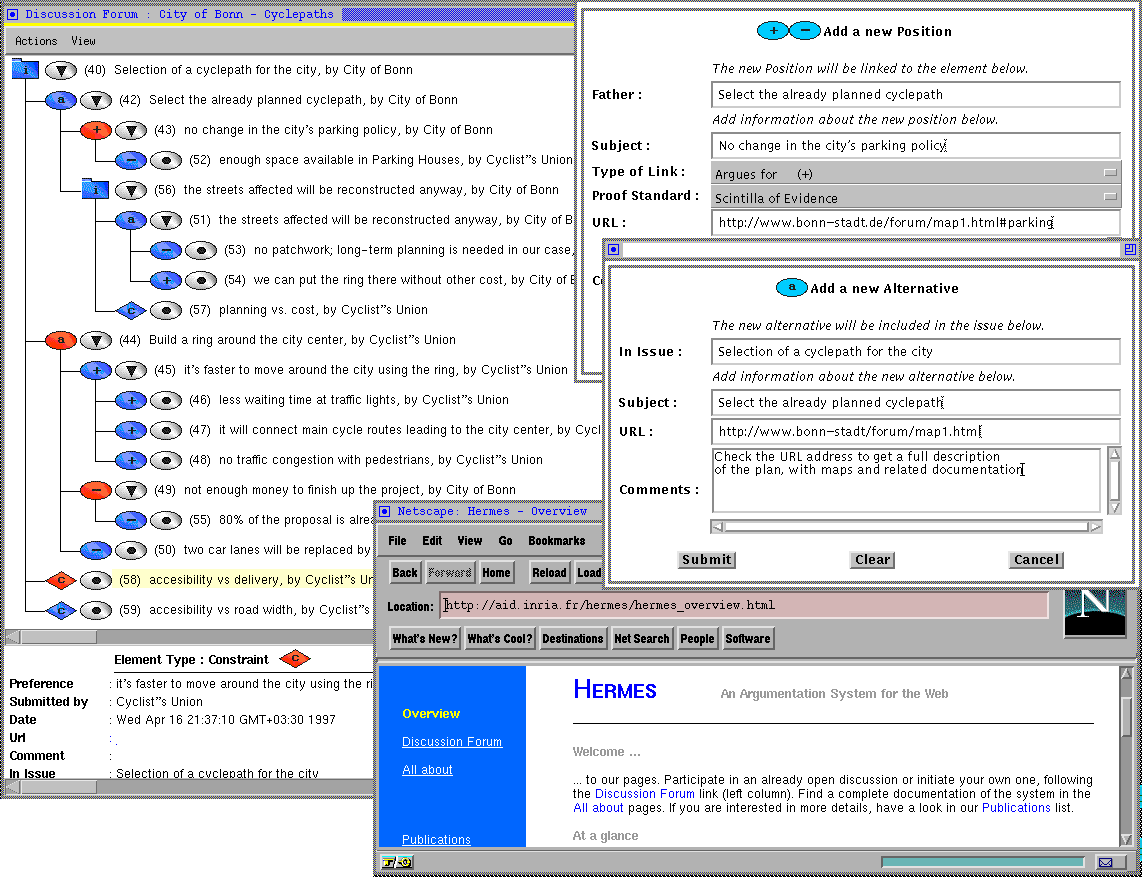Open the File menu in Netscape
Image resolution: width=1142 pixels, height=877 pixels.
click(x=397, y=540)
